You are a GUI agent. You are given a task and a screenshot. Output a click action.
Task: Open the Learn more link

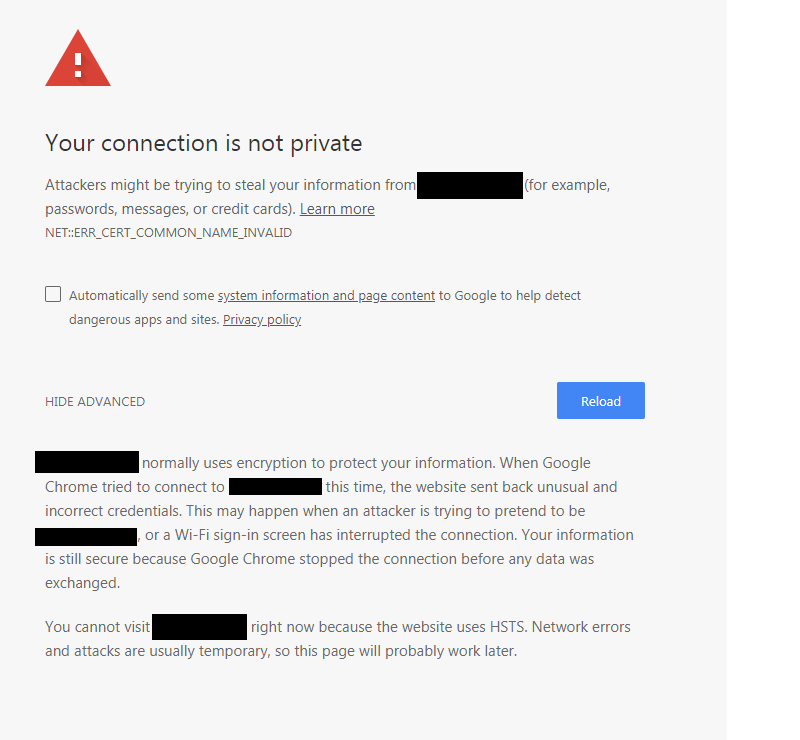point(337,208)
